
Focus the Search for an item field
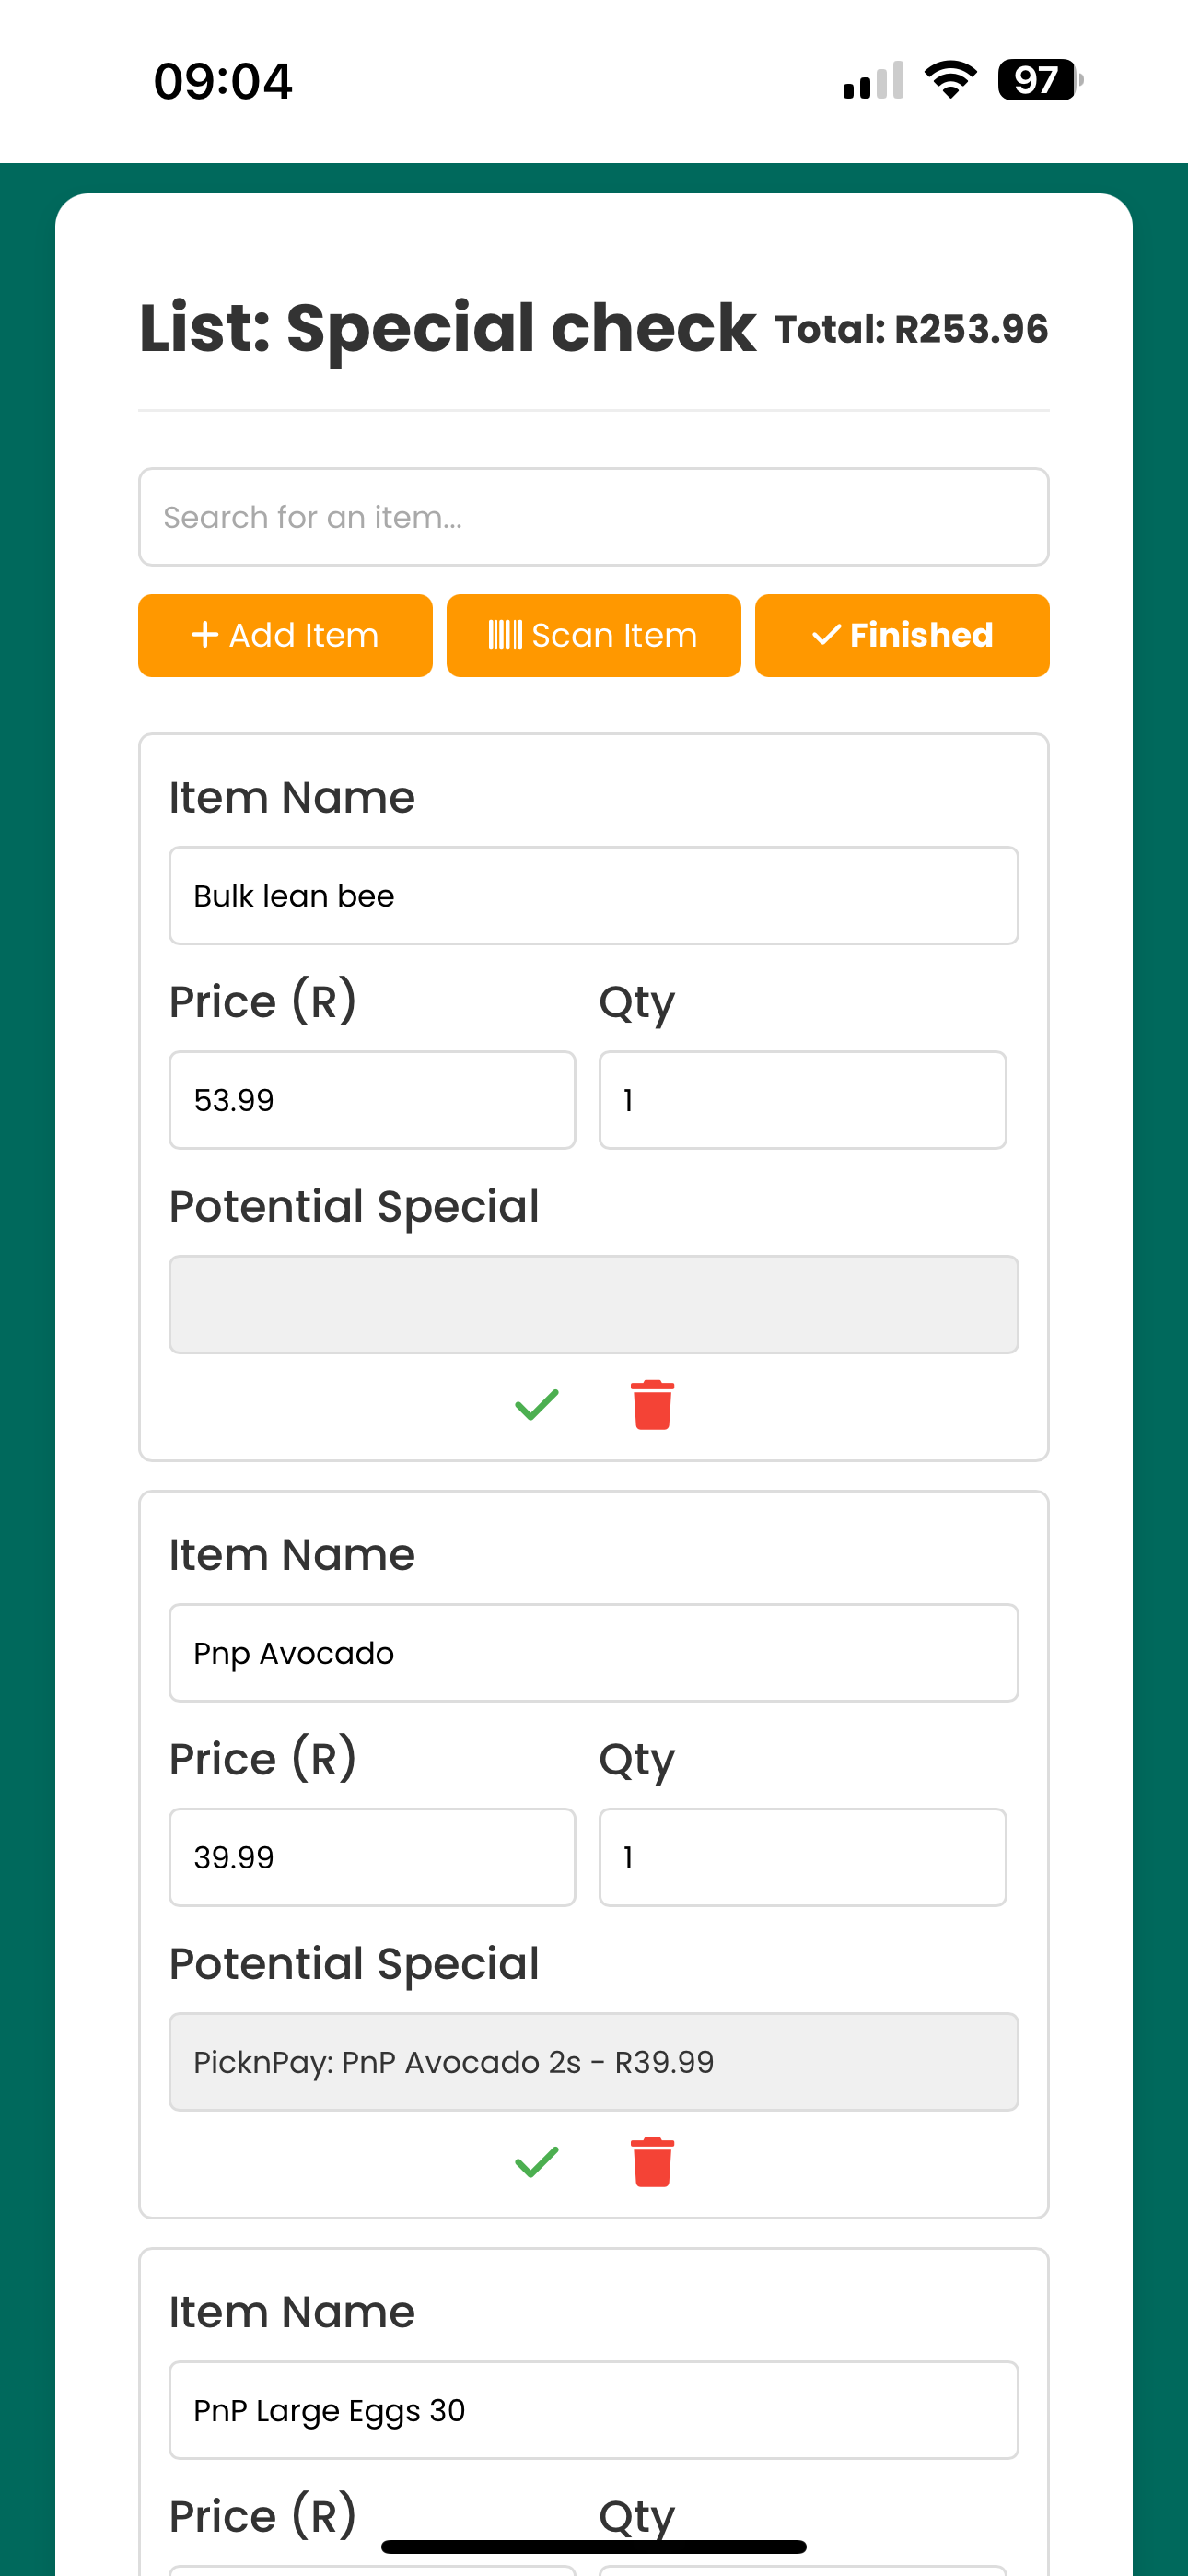coord(593,517)
